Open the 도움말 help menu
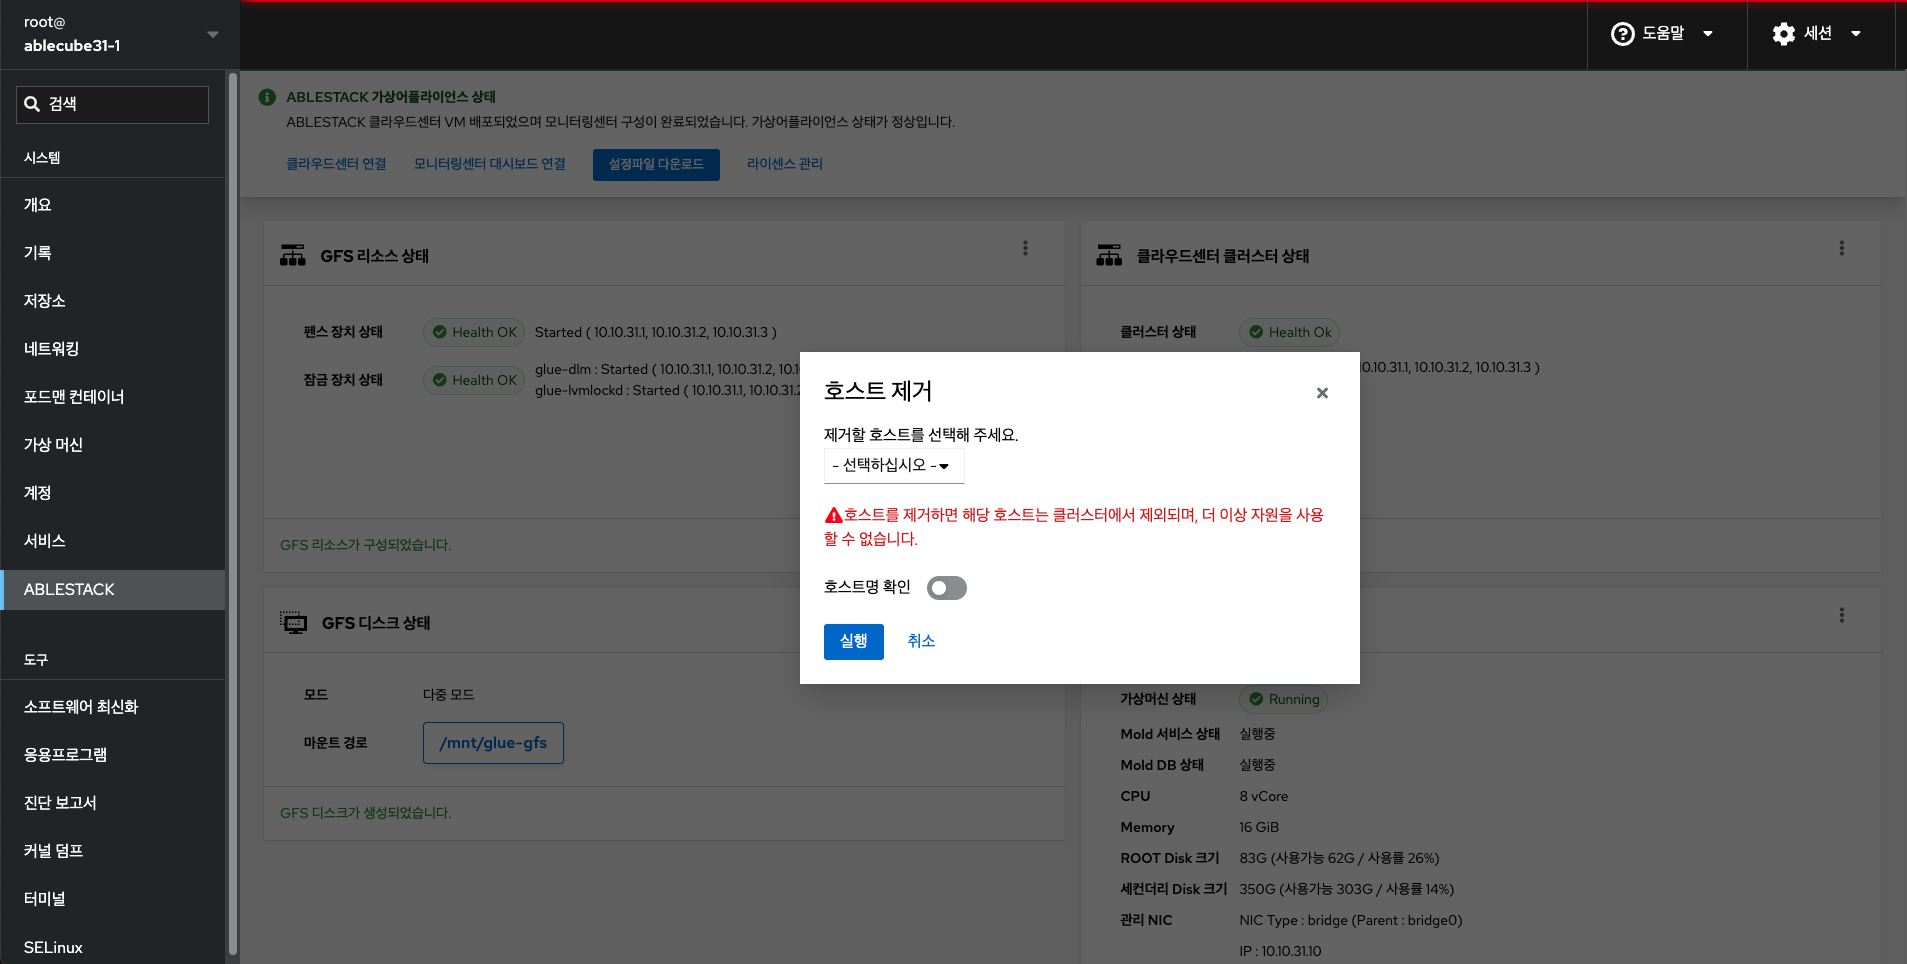Image resolution: width=1907 pixels, height=964 pixels. 1662,34
